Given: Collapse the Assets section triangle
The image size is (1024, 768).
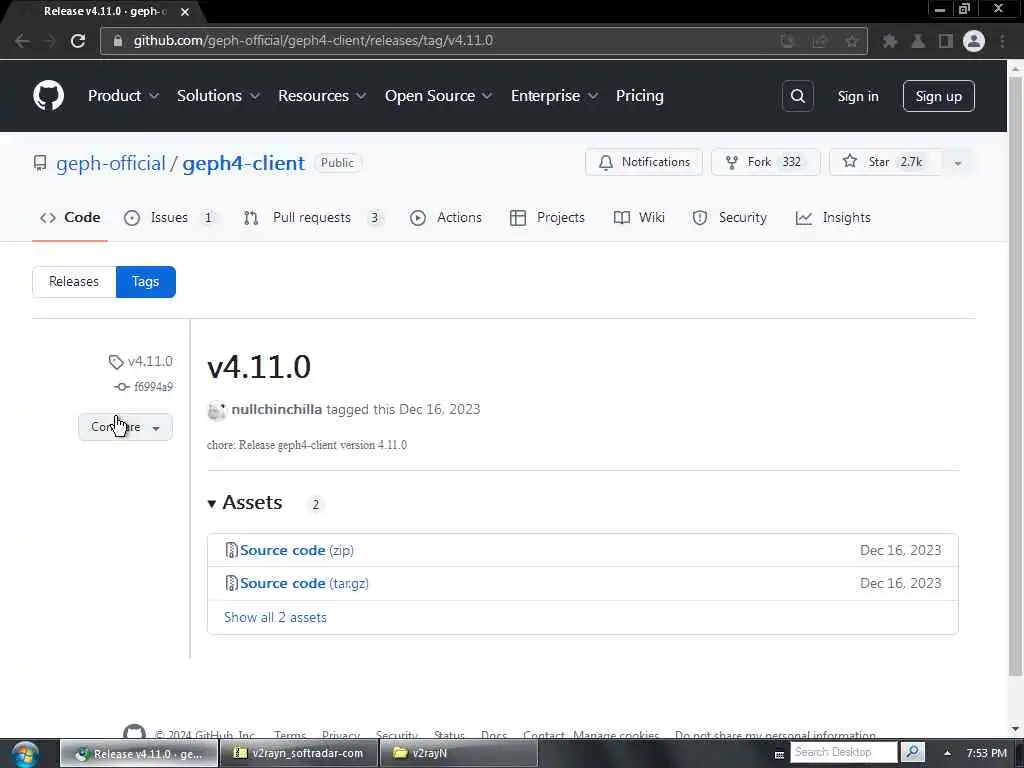Looking at the screenshot, I should 212,504.
